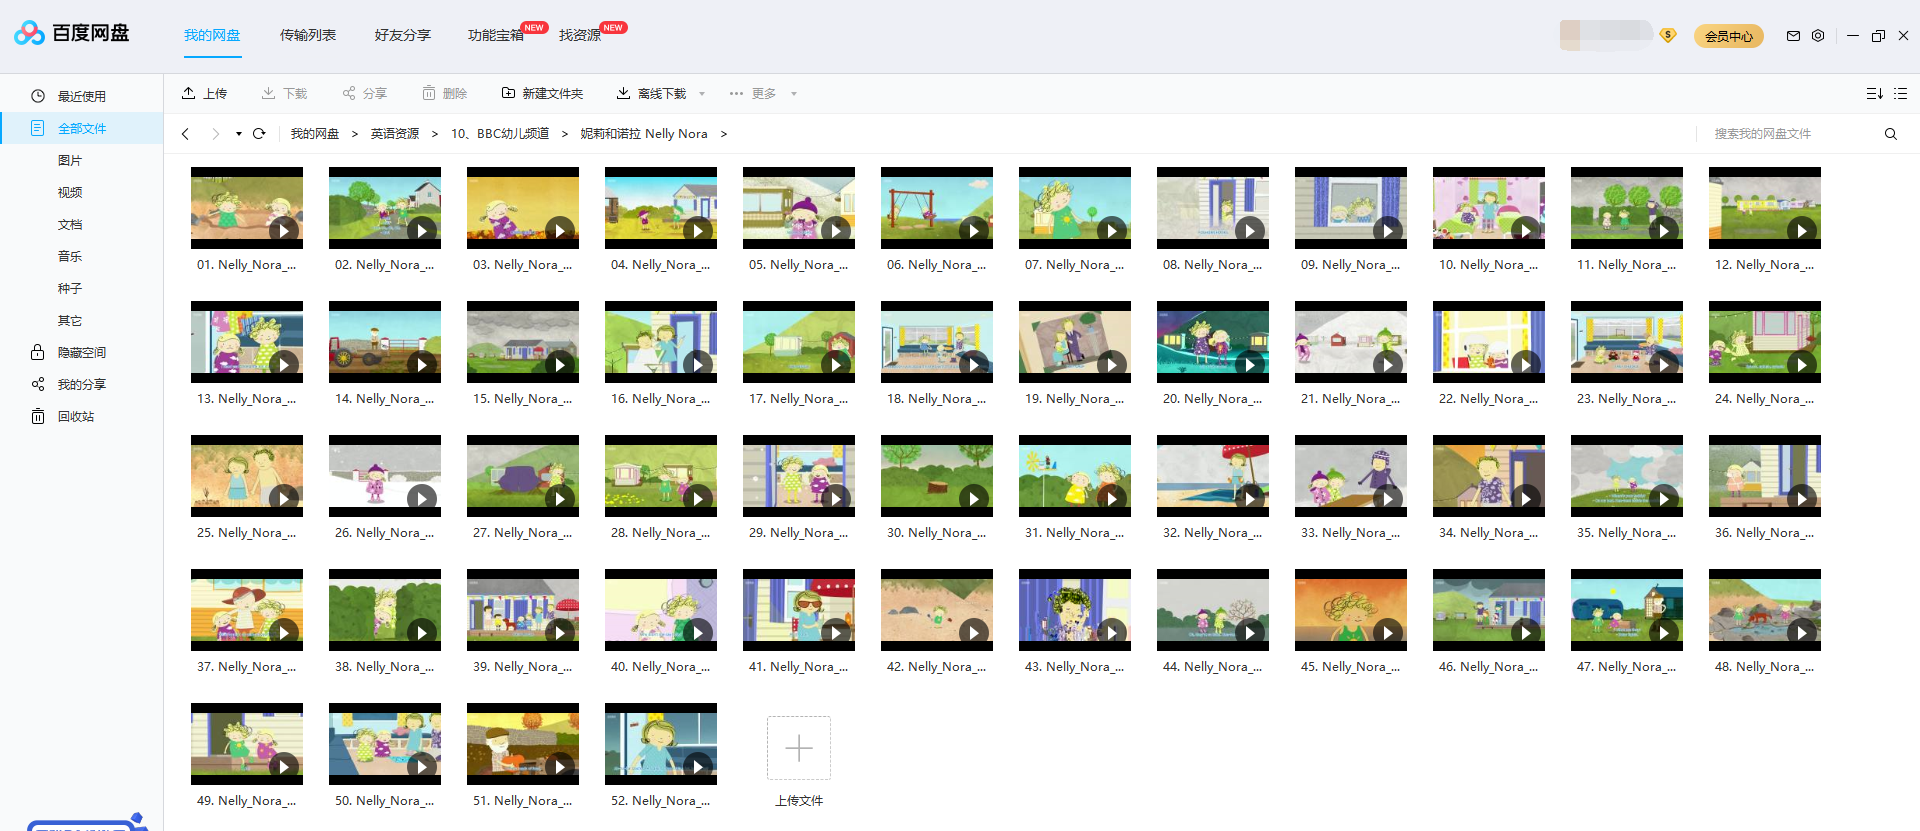Go forward with the right arrow

coord(215,133)
